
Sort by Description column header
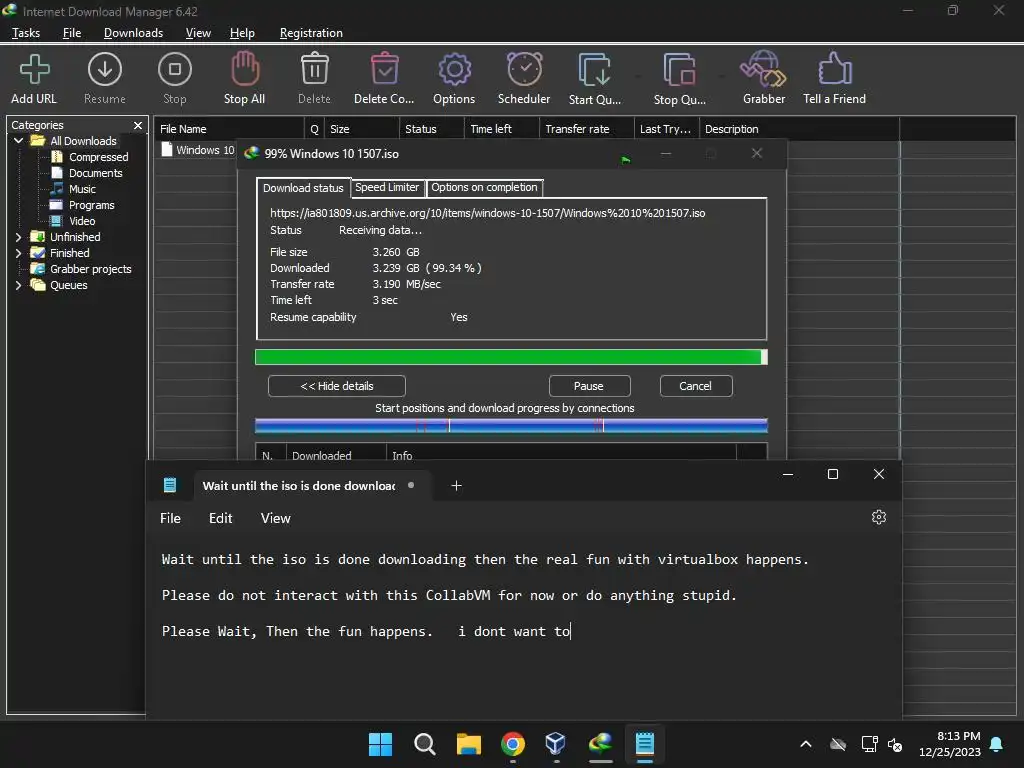click(x=799, y=129)
